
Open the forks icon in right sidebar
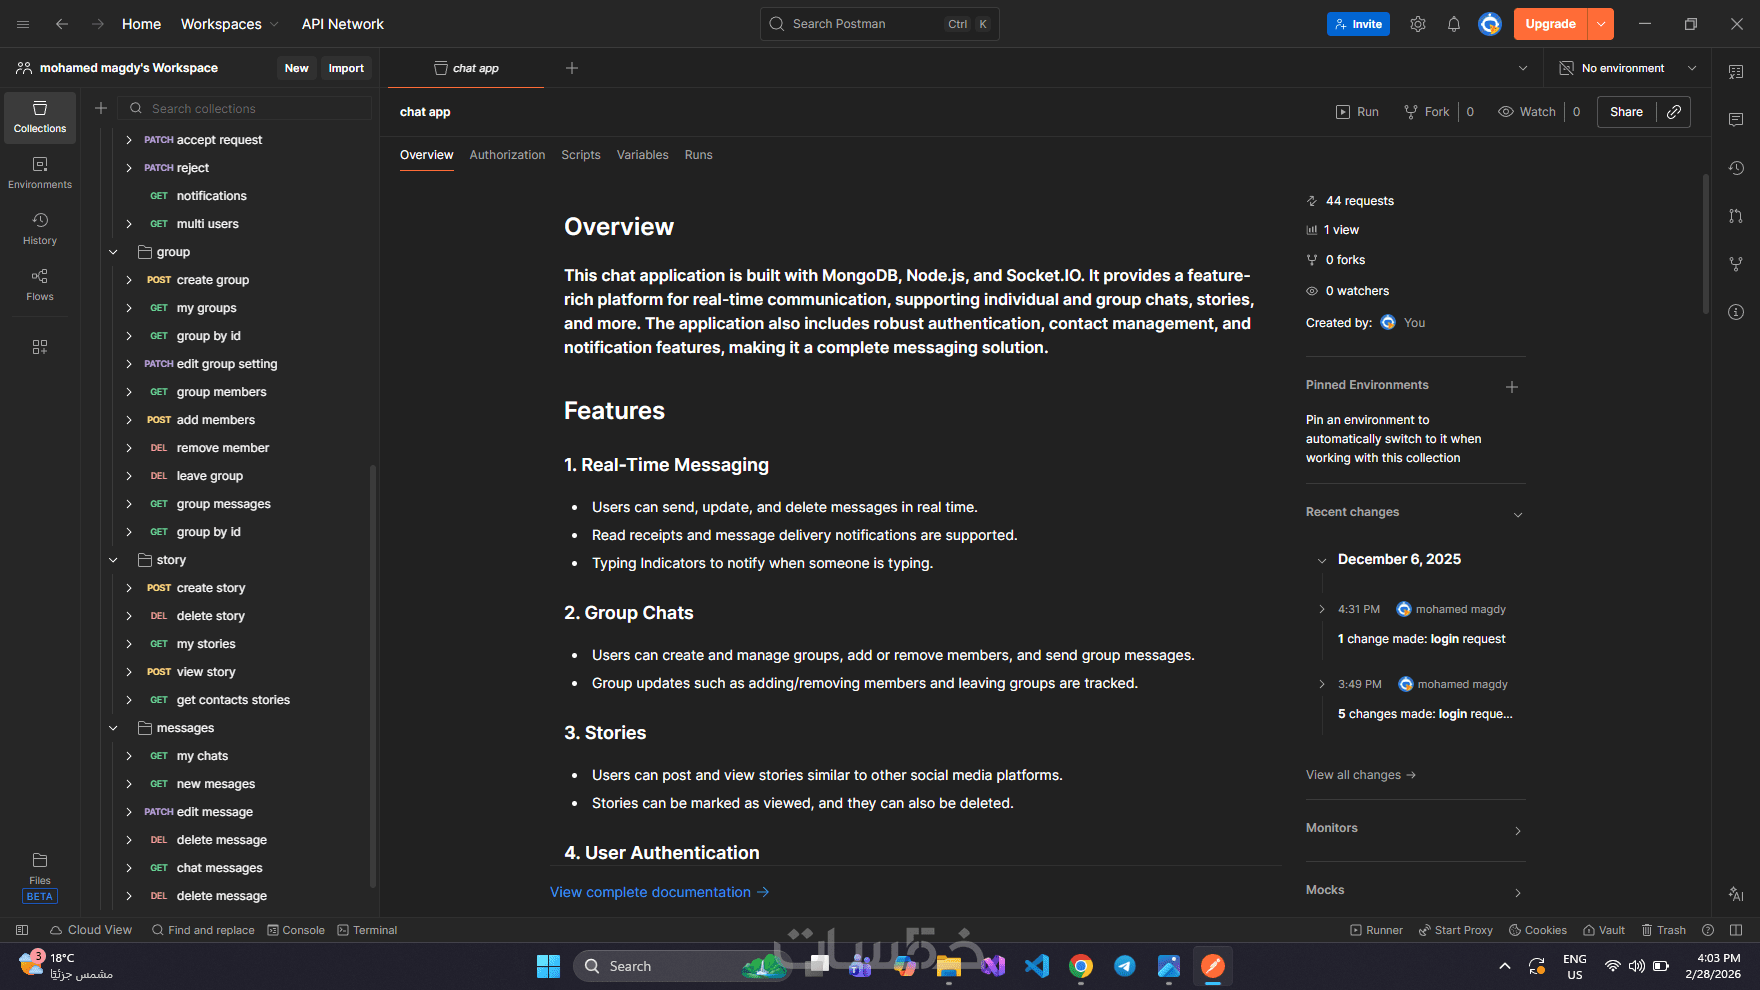click(x=1736, y=264)
